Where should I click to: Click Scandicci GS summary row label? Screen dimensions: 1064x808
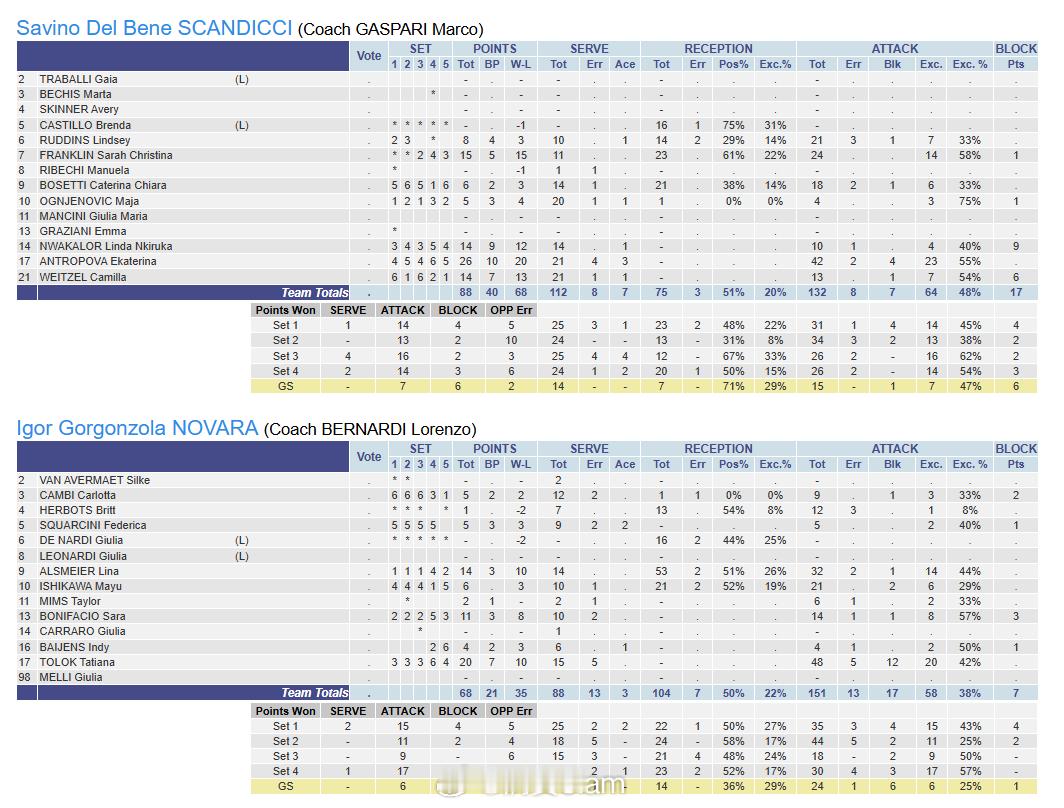coord(286,386)
